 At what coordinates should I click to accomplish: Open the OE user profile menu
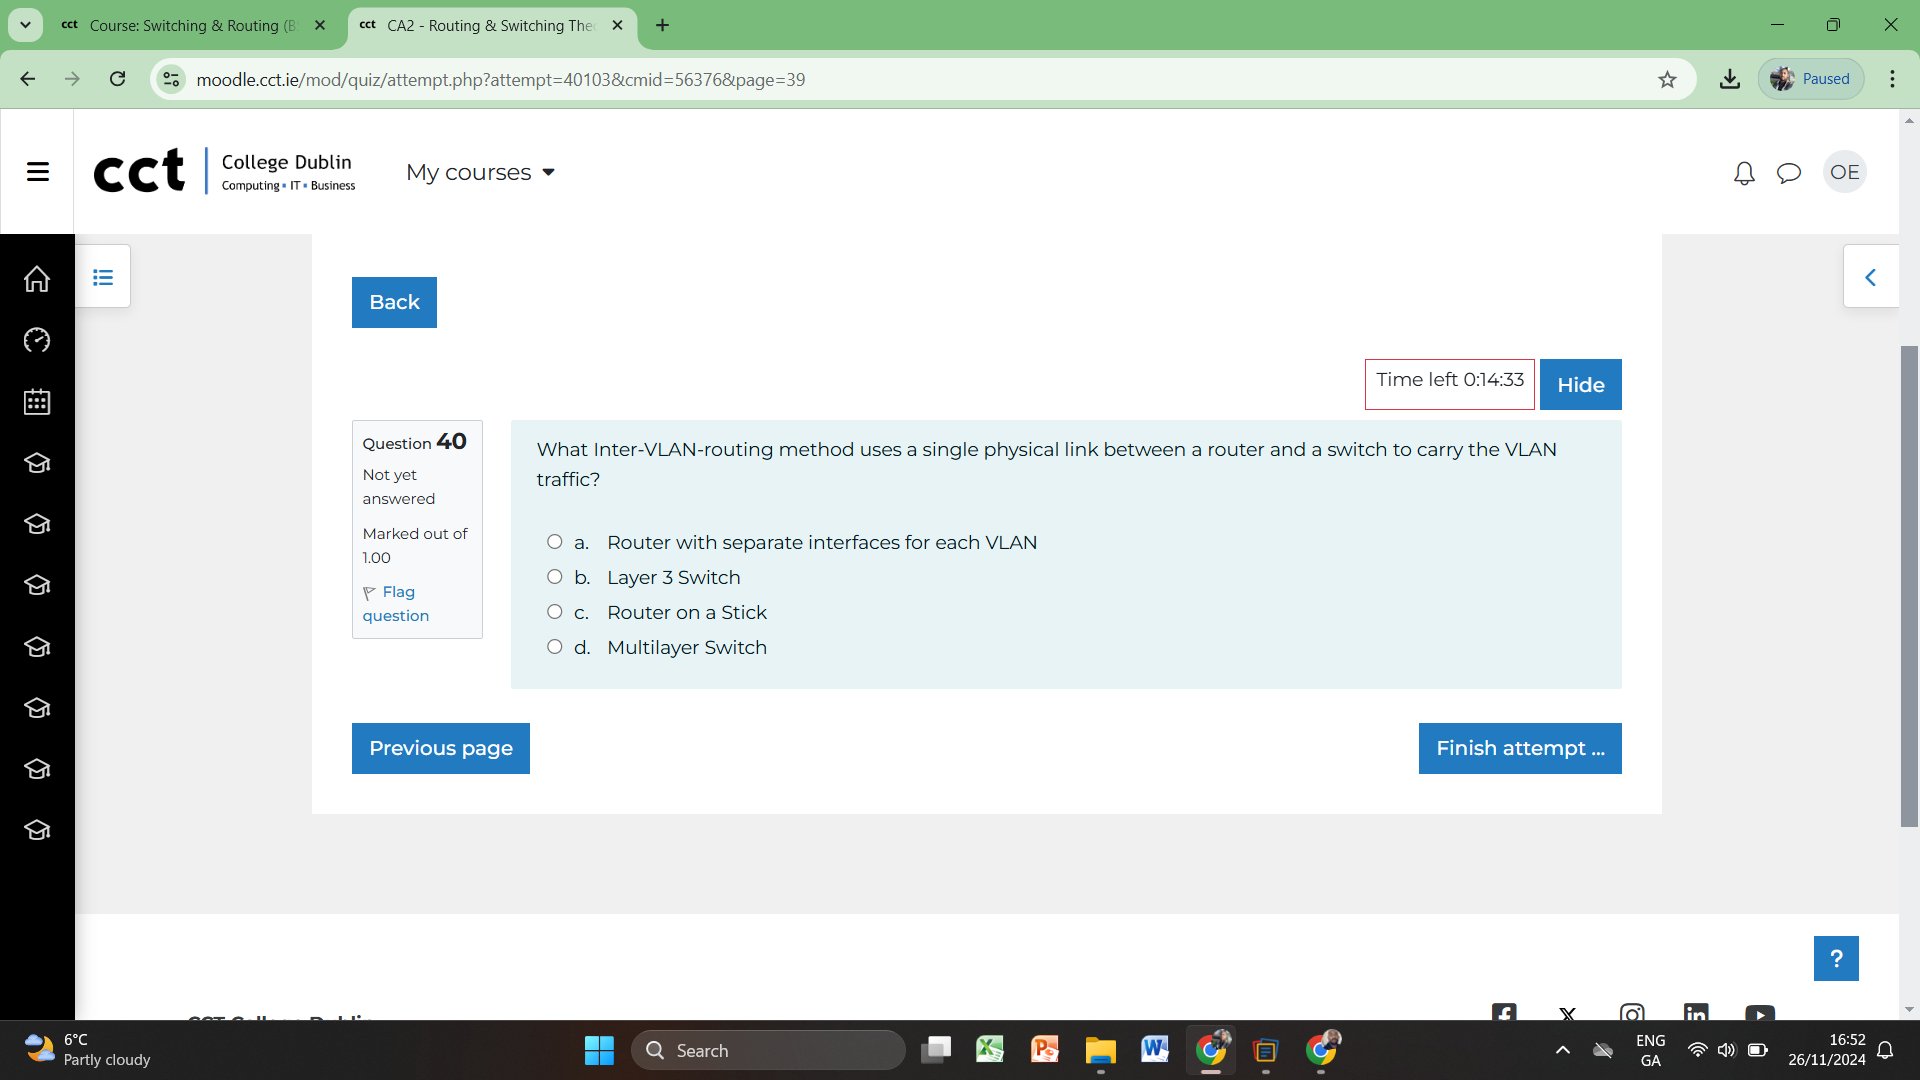click(1844, 173)
